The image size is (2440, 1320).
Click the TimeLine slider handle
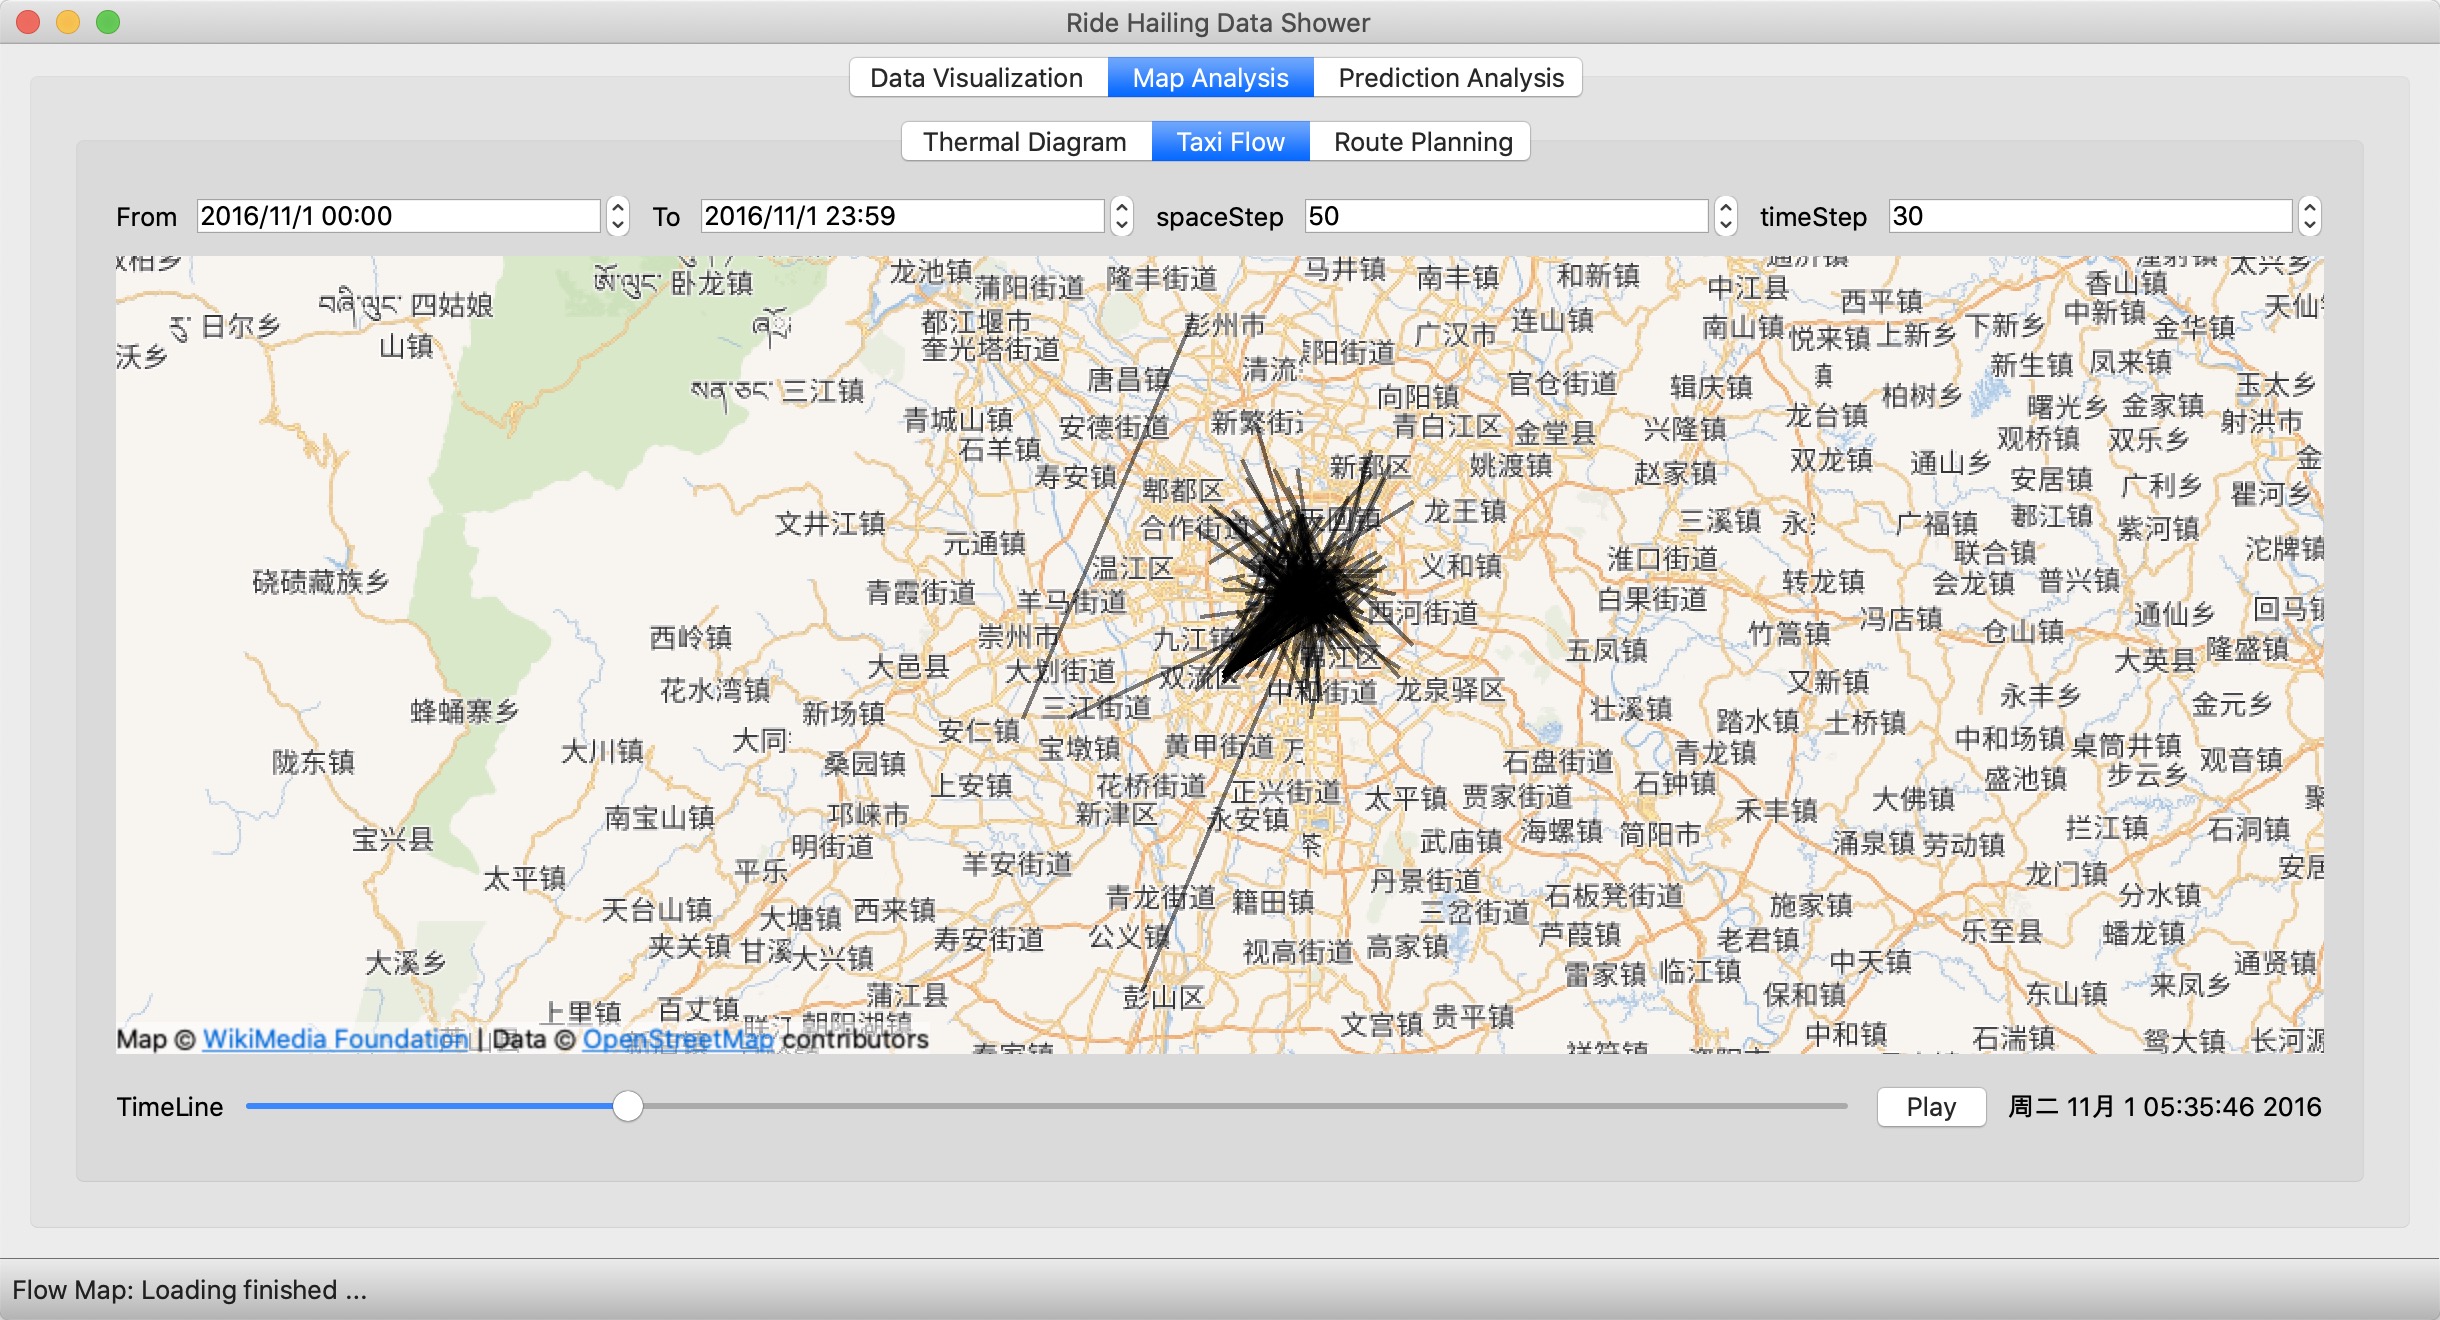point(627,1106)
